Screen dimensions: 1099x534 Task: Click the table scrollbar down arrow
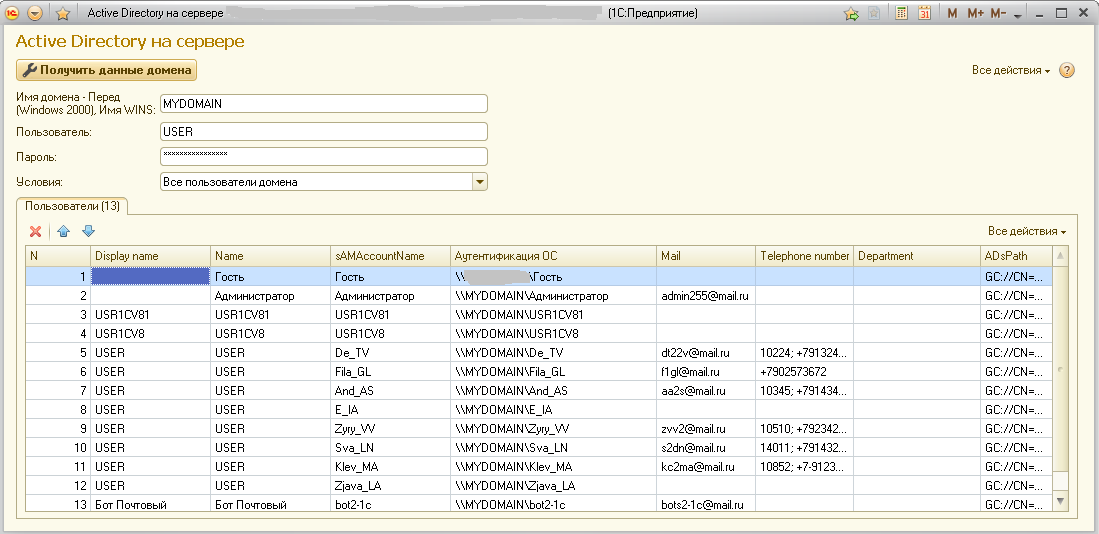click(1061, 500)
